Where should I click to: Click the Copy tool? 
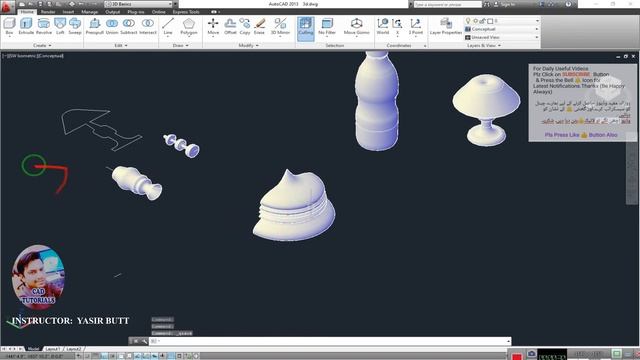click(x=245, y=26)
